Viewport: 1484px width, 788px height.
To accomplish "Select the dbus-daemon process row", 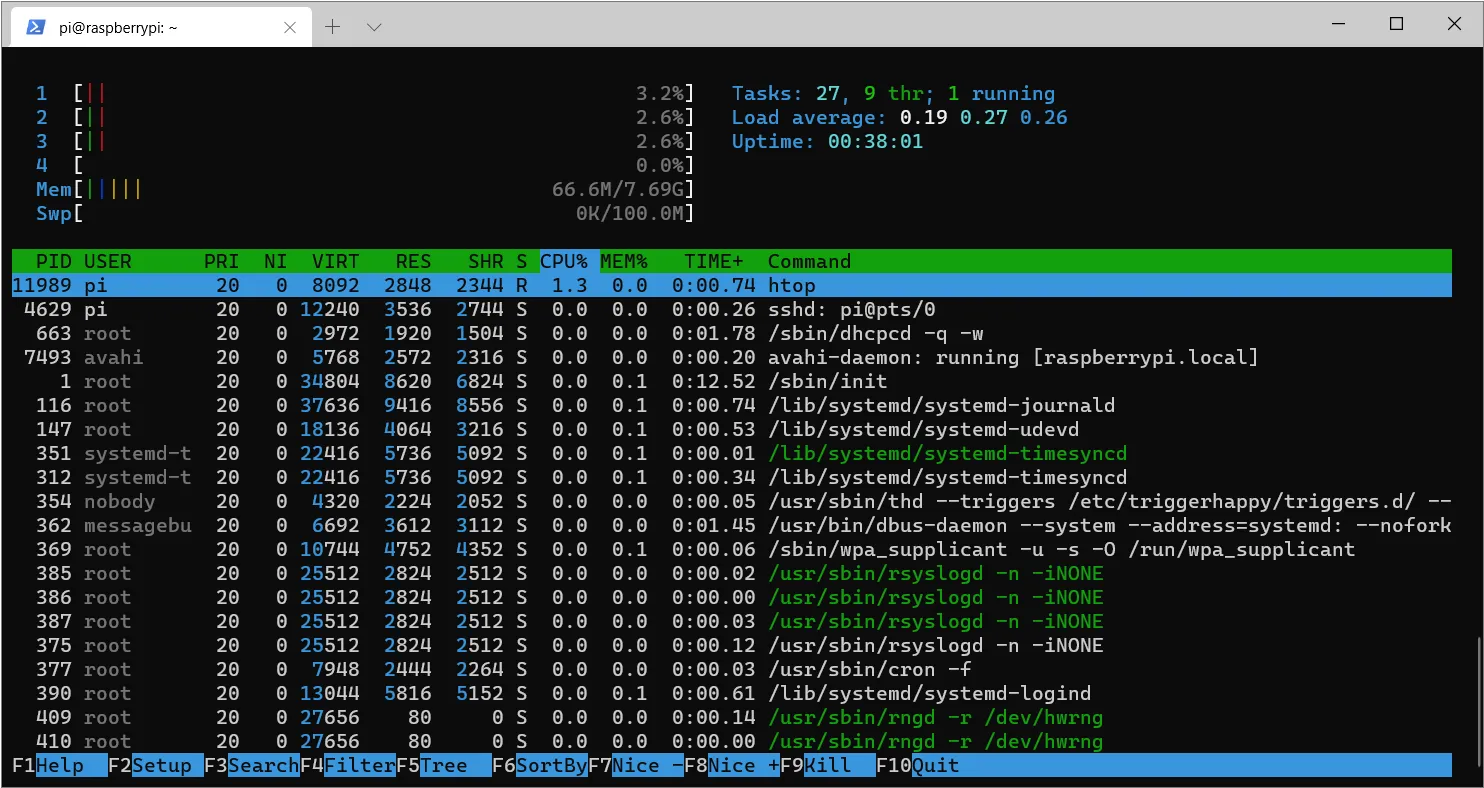I will click(732, 525).
